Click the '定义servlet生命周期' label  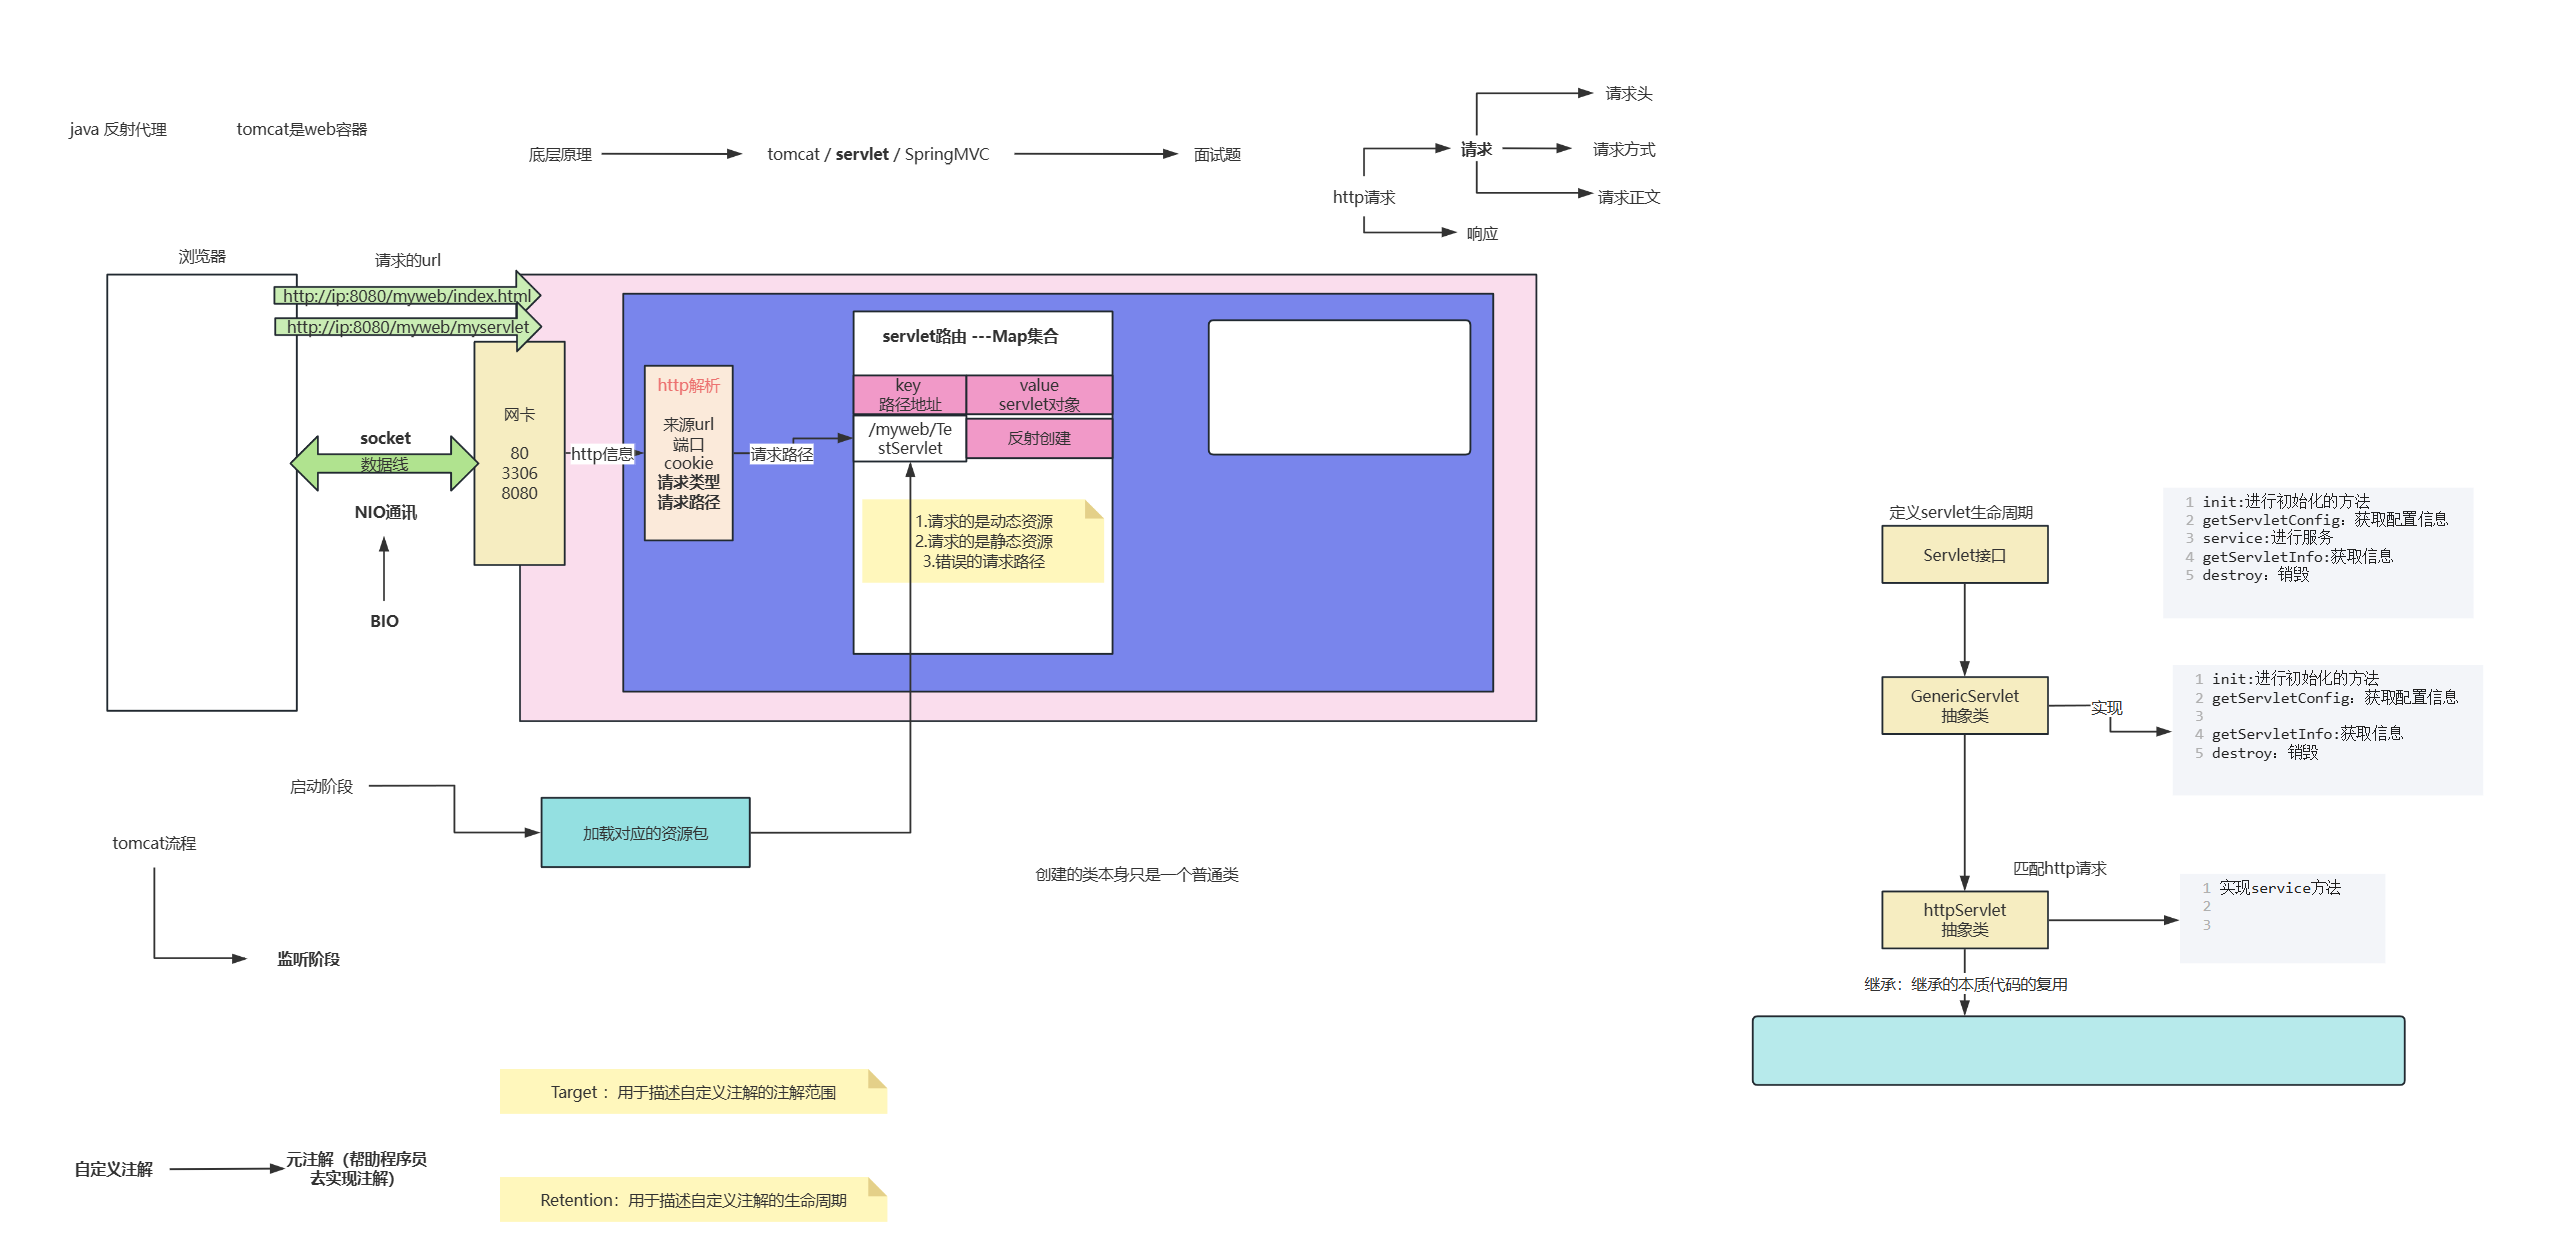click(1961, 512)
